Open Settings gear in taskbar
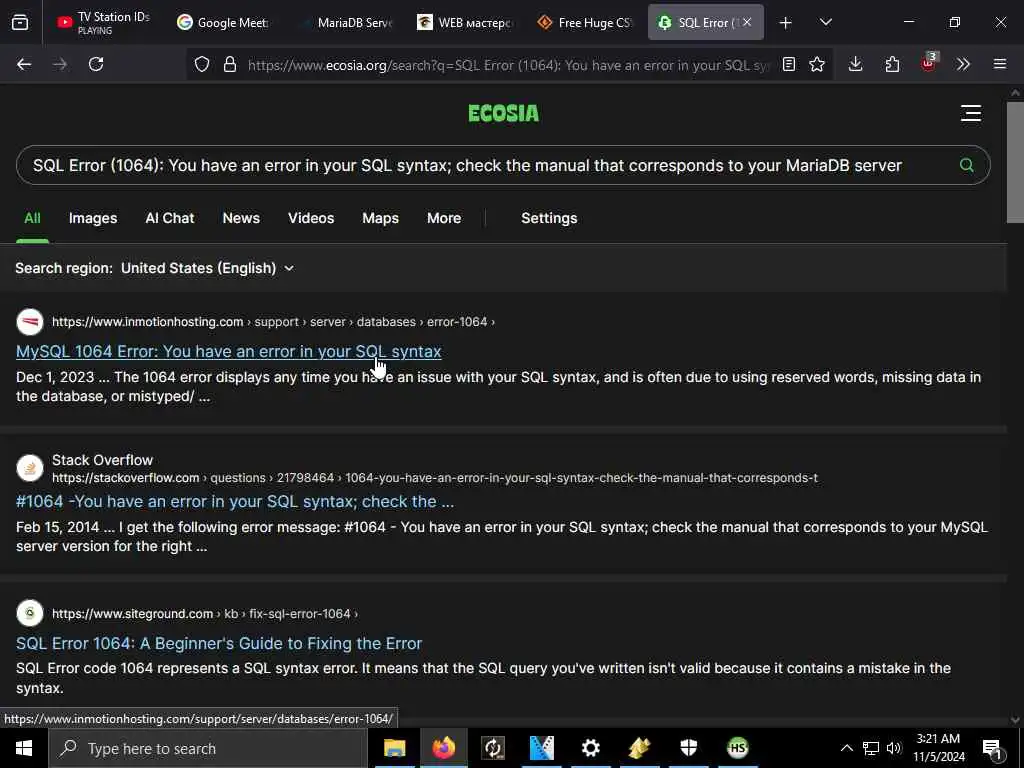Image resolution: width=1024 pixels, height=768 pixels. (x=590, y=748)
